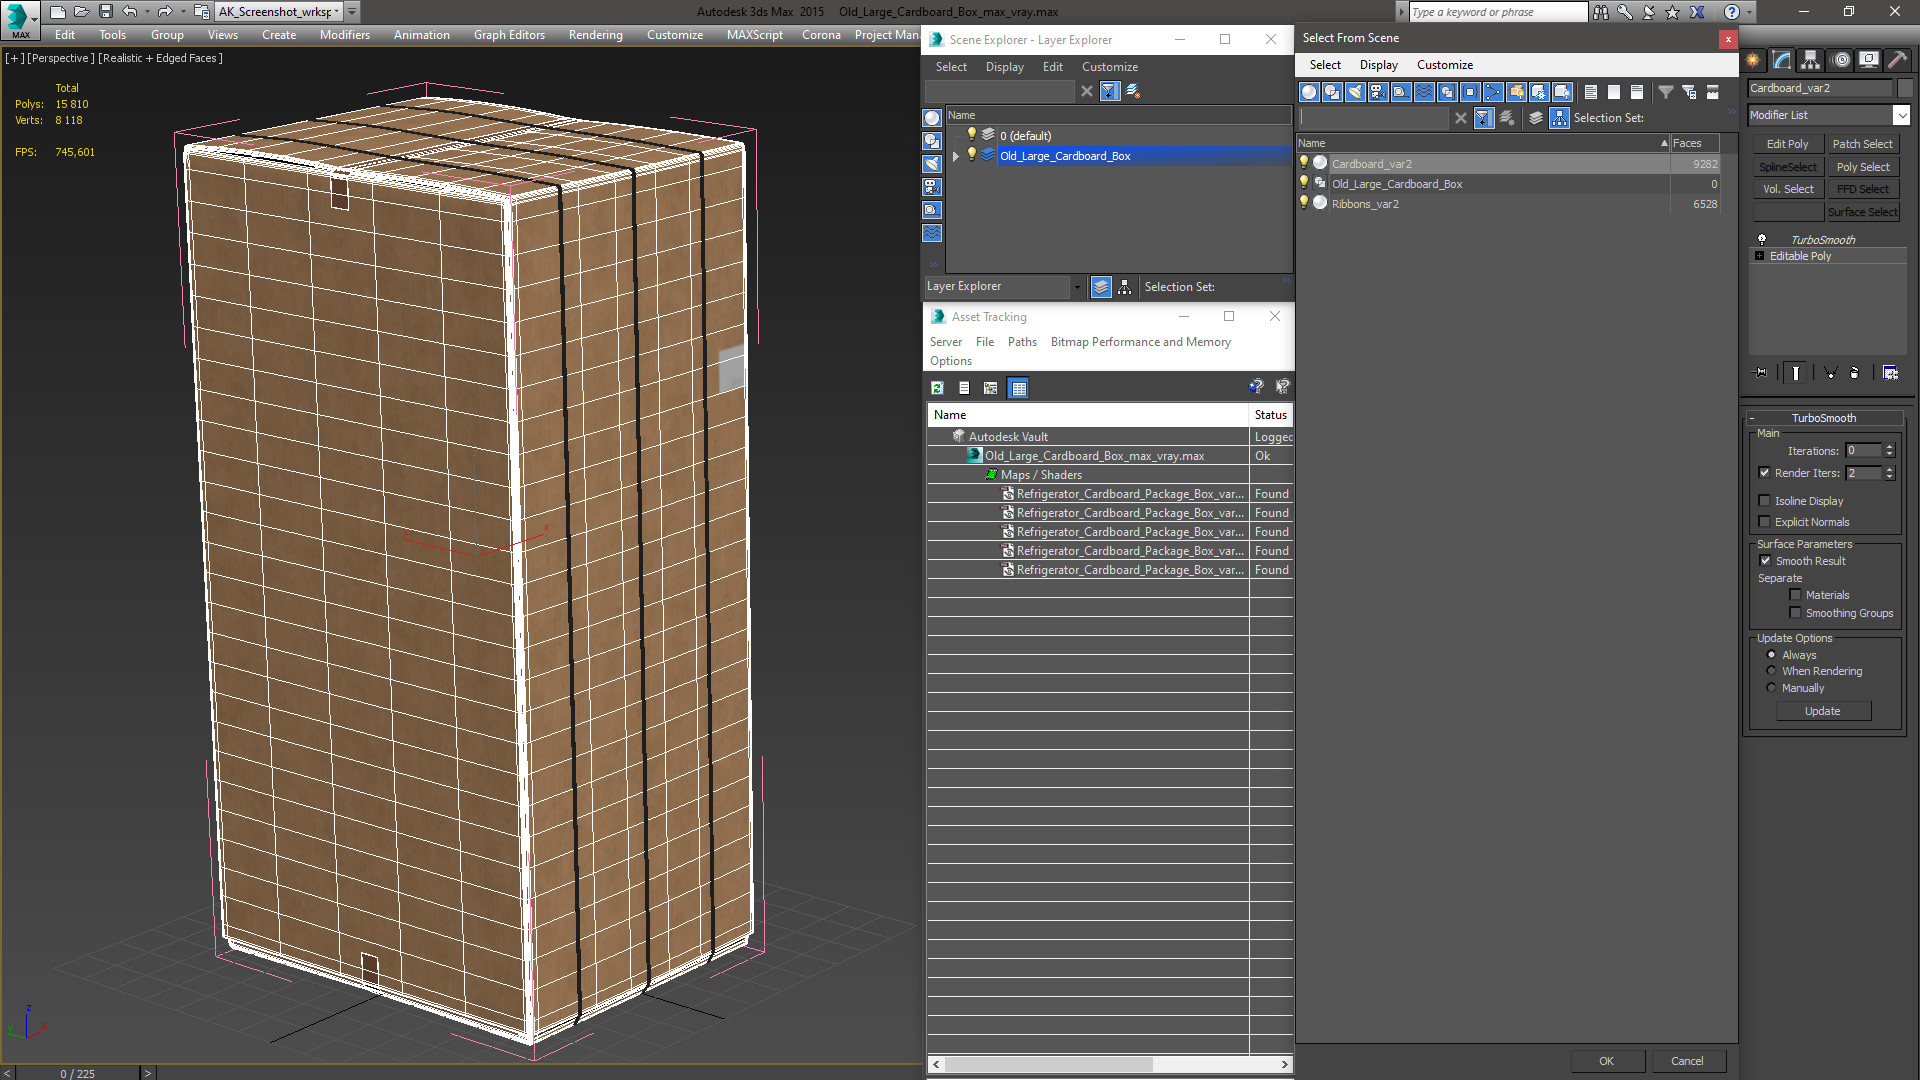Open the Modifier List dropdown
This screenshot has width=1920, height=1080.
pyautogui.click(x=1901, y=115)
